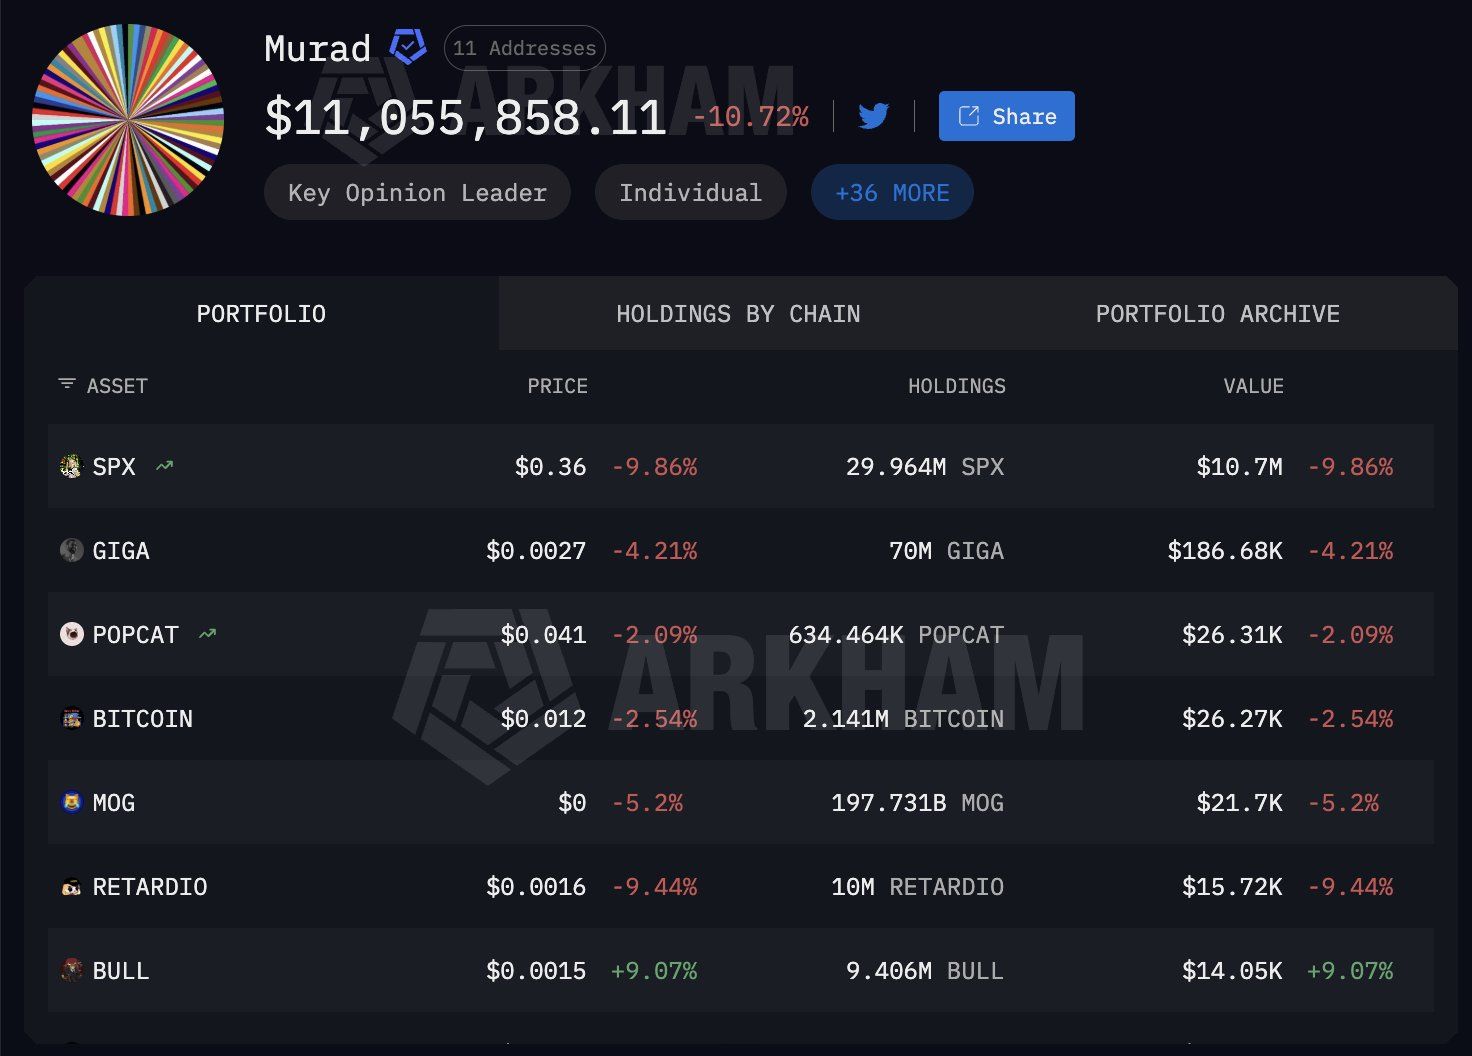The image size is (1472, 1056).
Task: Click SPX price $0.36
Action: point(550,466)
